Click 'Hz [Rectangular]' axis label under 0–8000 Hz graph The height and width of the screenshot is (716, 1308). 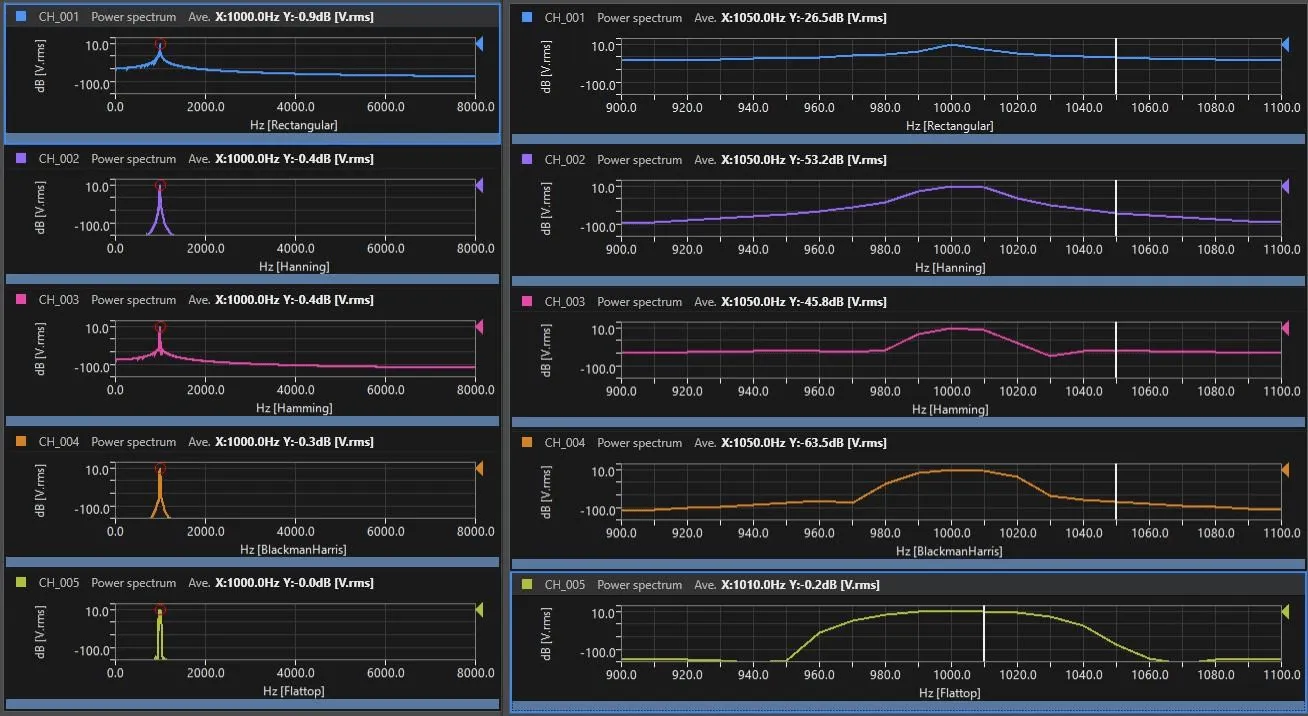pos(294,125)
